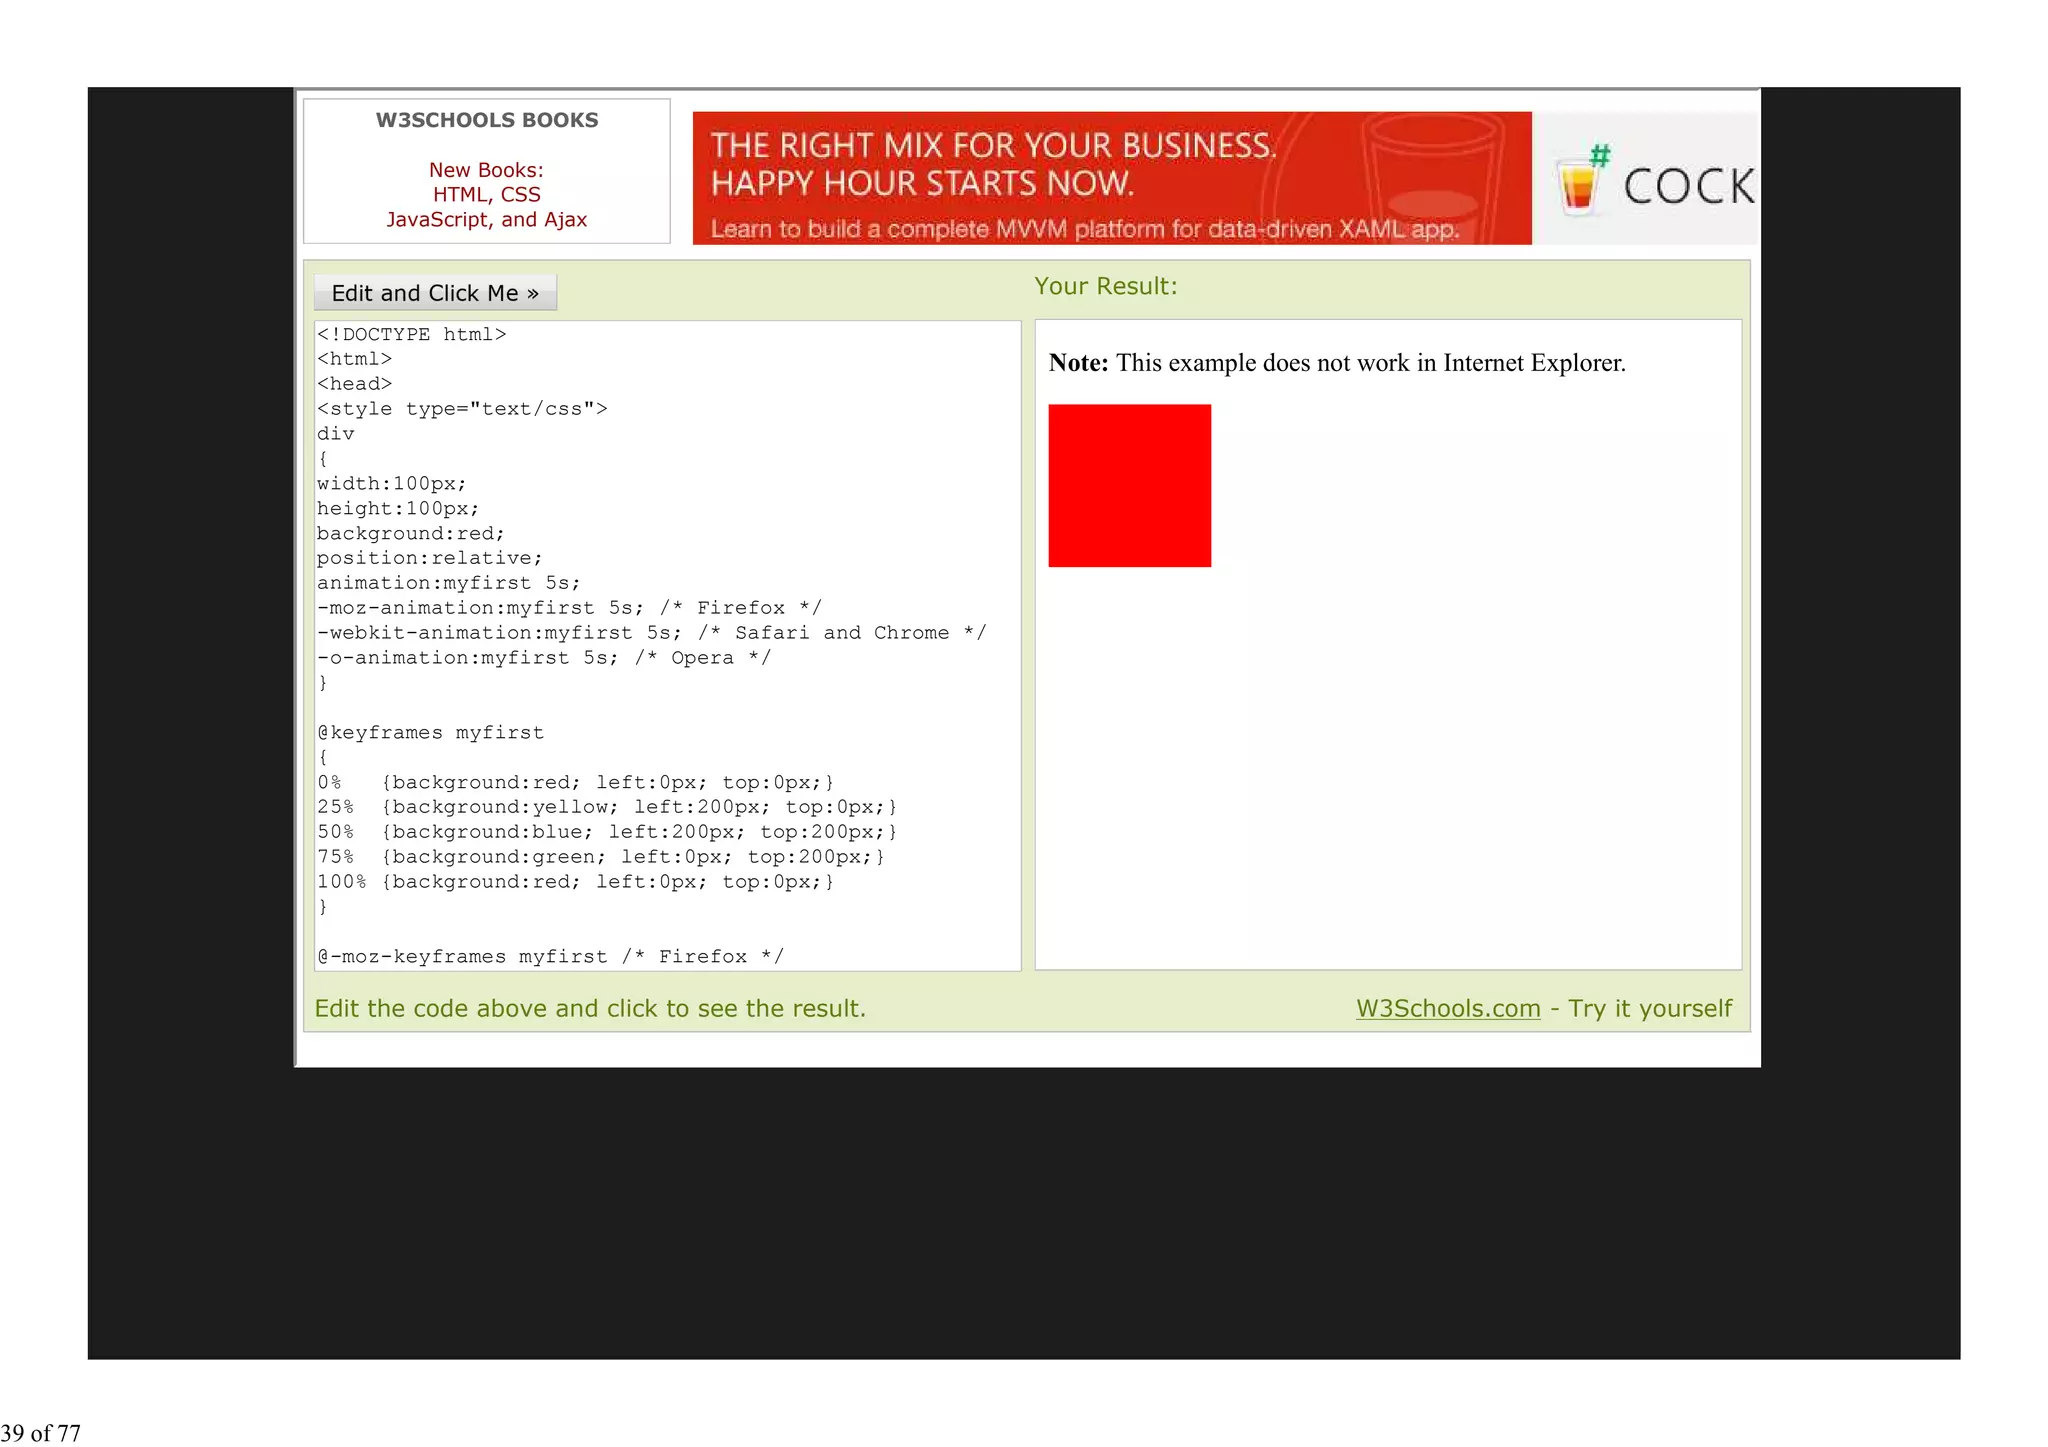Click the animation:myfirst 5s line

[448, 583]
